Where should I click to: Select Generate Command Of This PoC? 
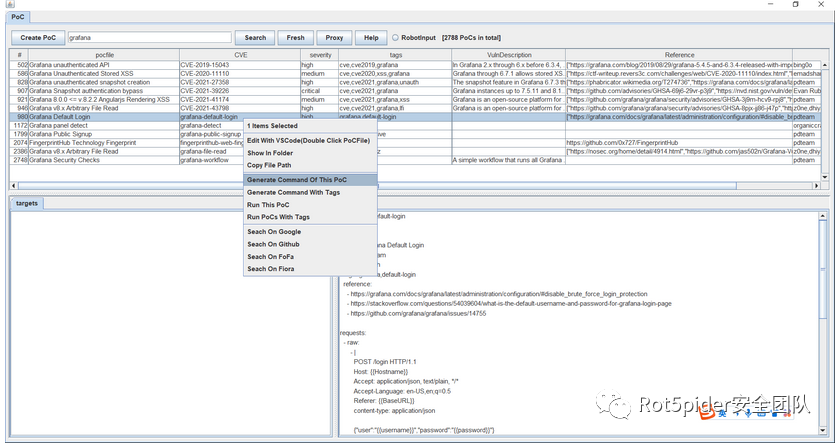tap(310, 180)
